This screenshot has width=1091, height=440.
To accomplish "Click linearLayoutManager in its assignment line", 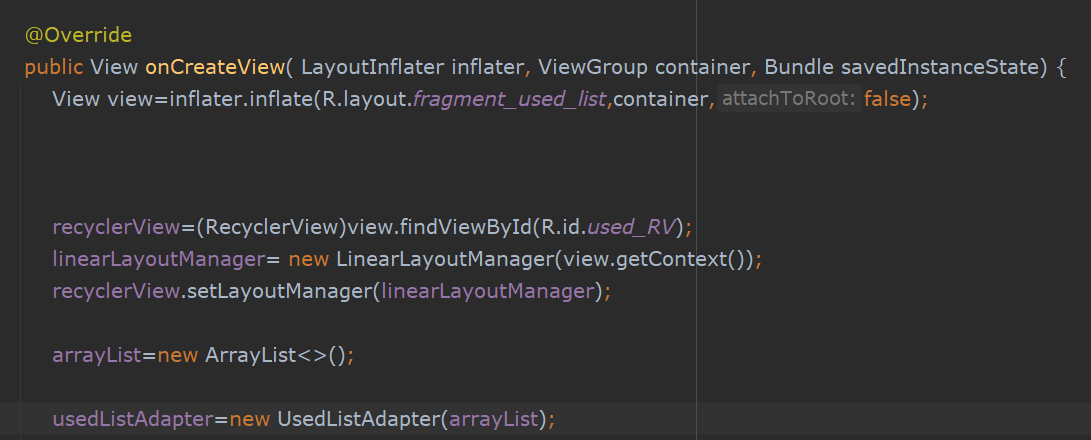I will (x=159, y=260).
